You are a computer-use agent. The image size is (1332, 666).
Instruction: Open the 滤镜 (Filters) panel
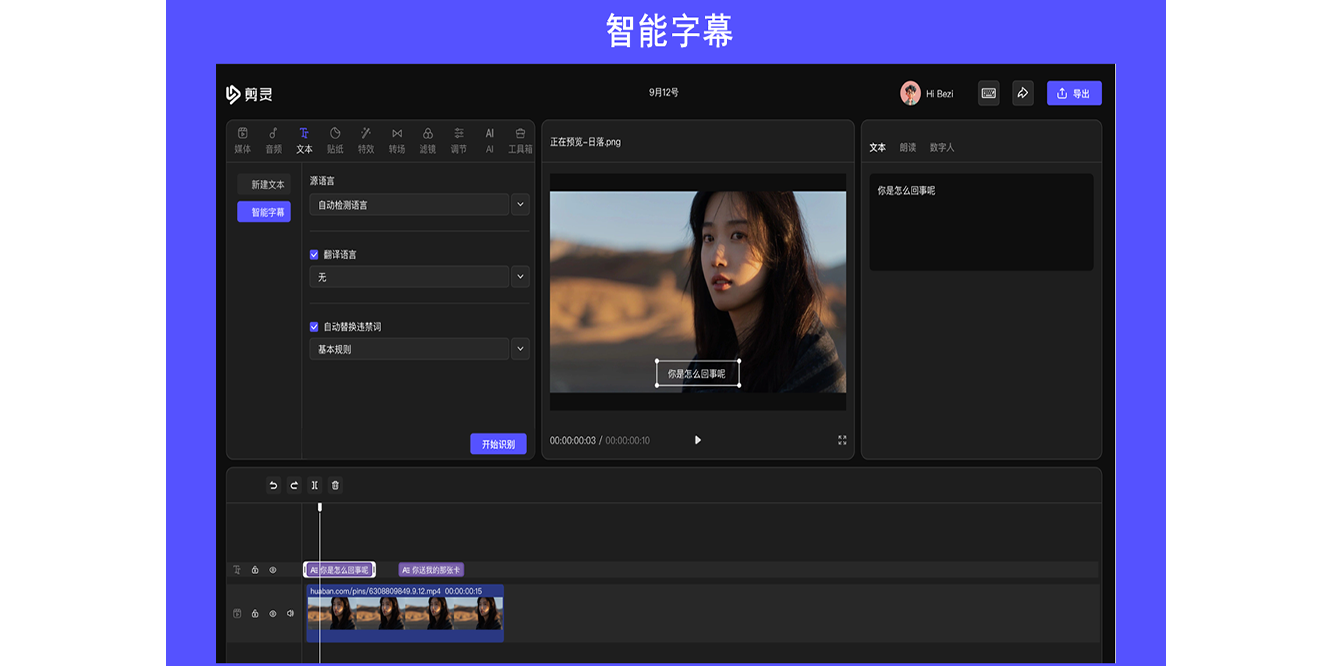[x=427, y=138]
